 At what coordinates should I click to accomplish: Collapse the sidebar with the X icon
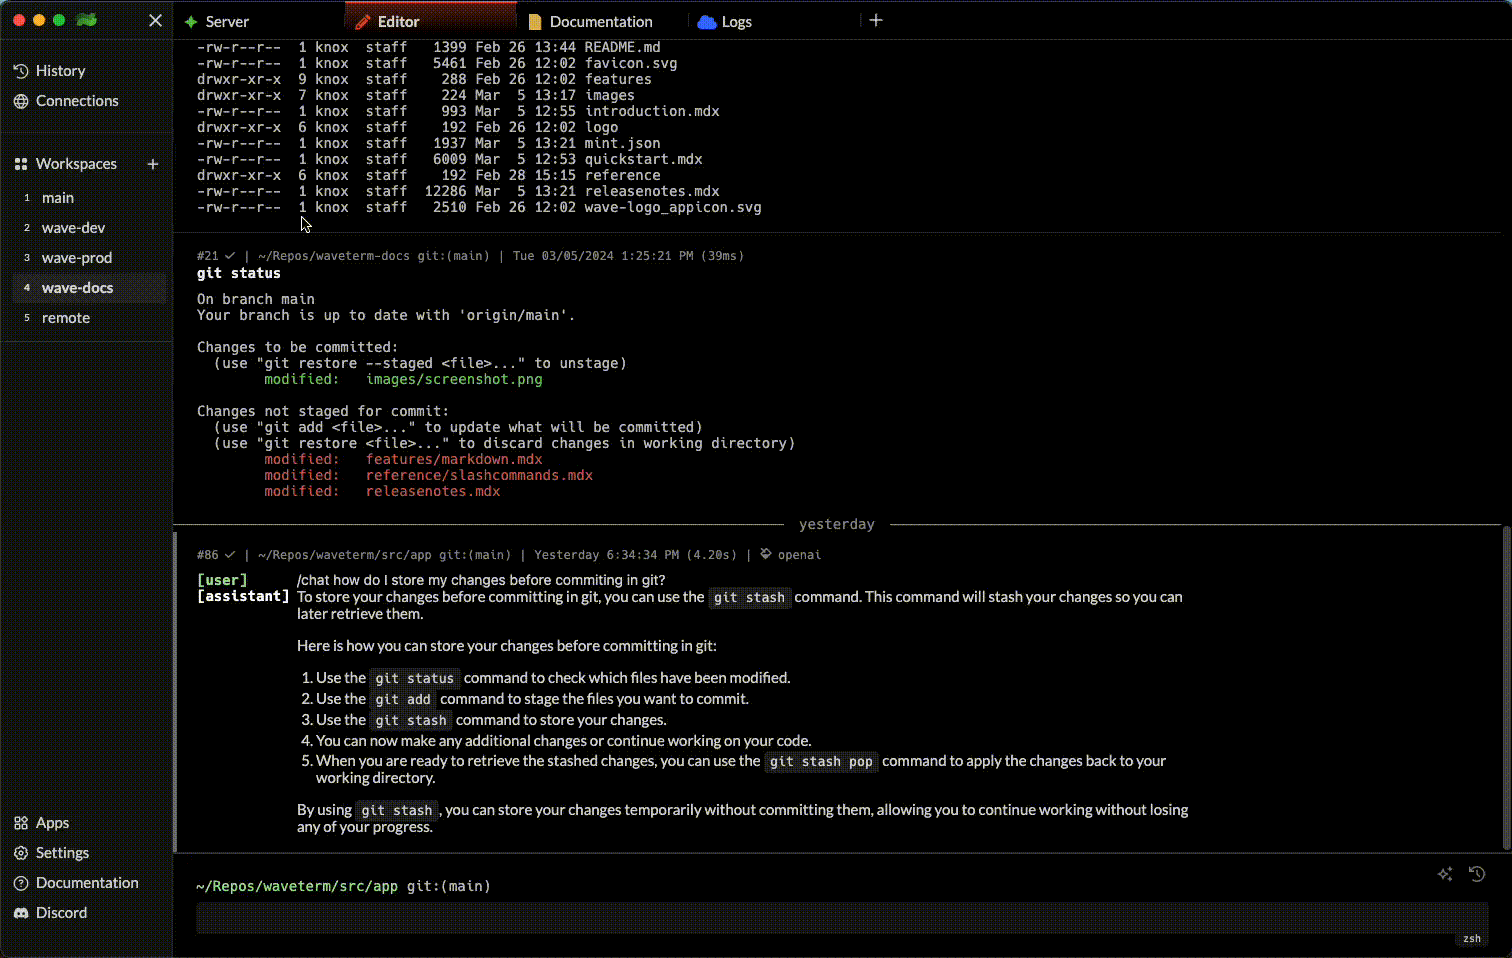155,20
